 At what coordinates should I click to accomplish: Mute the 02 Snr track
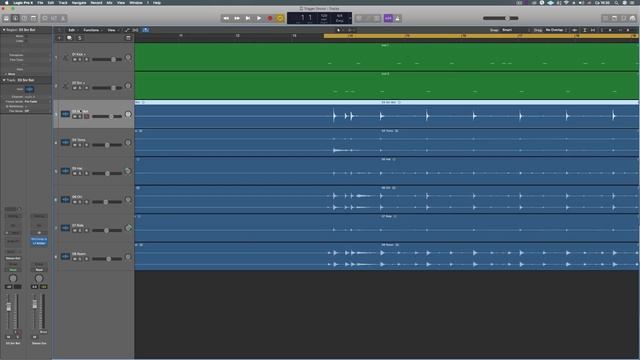75,88
